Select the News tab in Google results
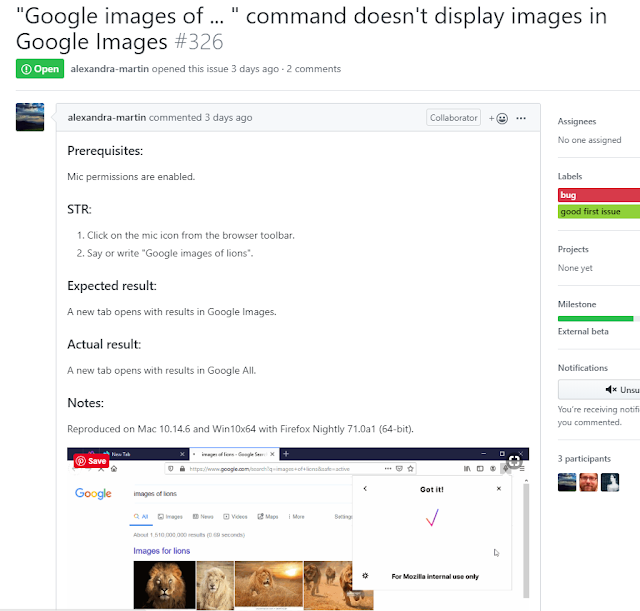 (203, 517)
